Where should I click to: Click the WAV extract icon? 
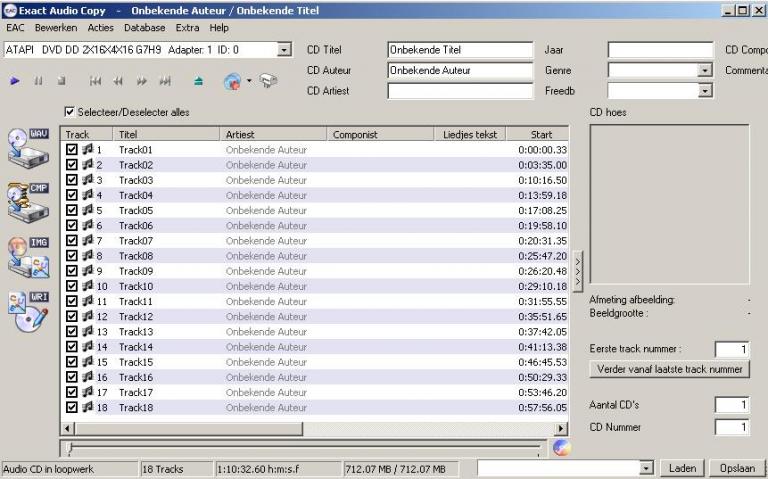point(28,147)
